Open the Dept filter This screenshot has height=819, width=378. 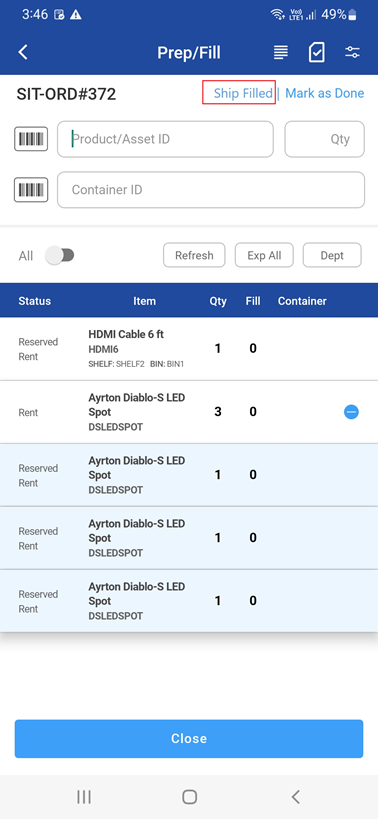pos(332,255)
